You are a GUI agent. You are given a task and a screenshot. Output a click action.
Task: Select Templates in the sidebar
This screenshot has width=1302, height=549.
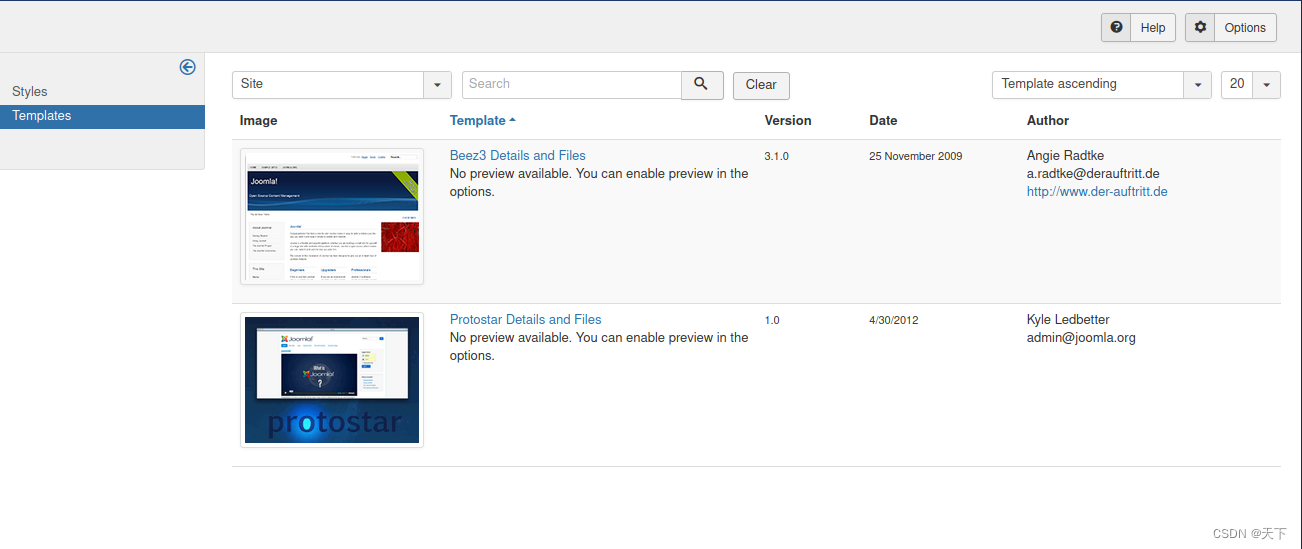pyautogui.click(x=102, y=116)
